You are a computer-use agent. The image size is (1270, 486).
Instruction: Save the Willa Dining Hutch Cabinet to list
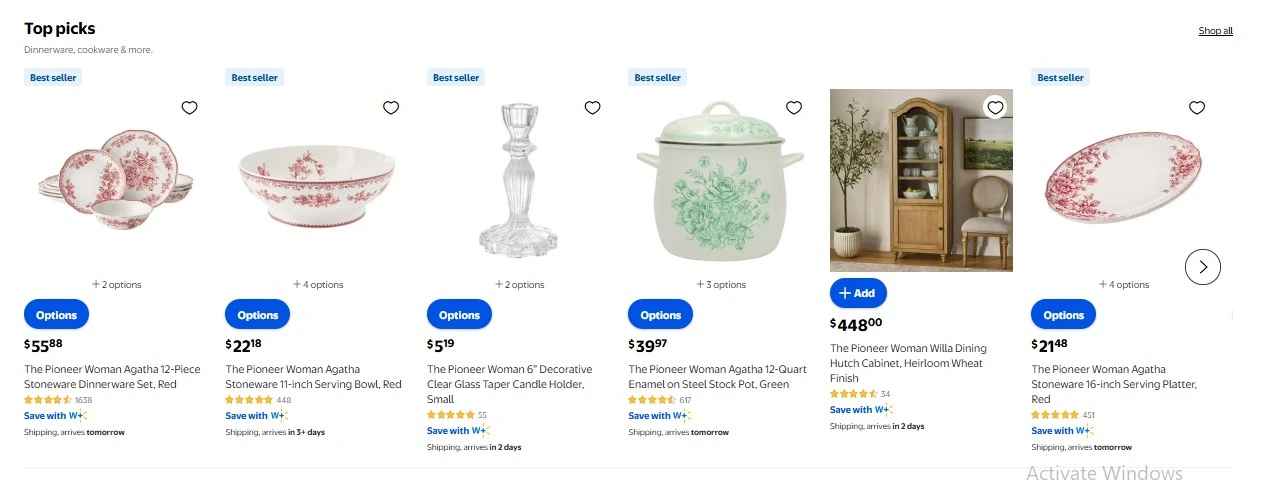pyautogui.click(x=994, y=107)
